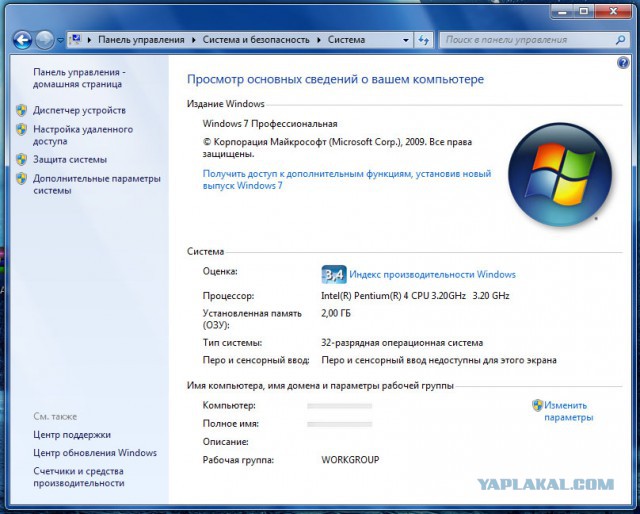Minimize the System window
The width and height of the screenshot is (640, 514).
pyautogui.click(x=562, y=11)
